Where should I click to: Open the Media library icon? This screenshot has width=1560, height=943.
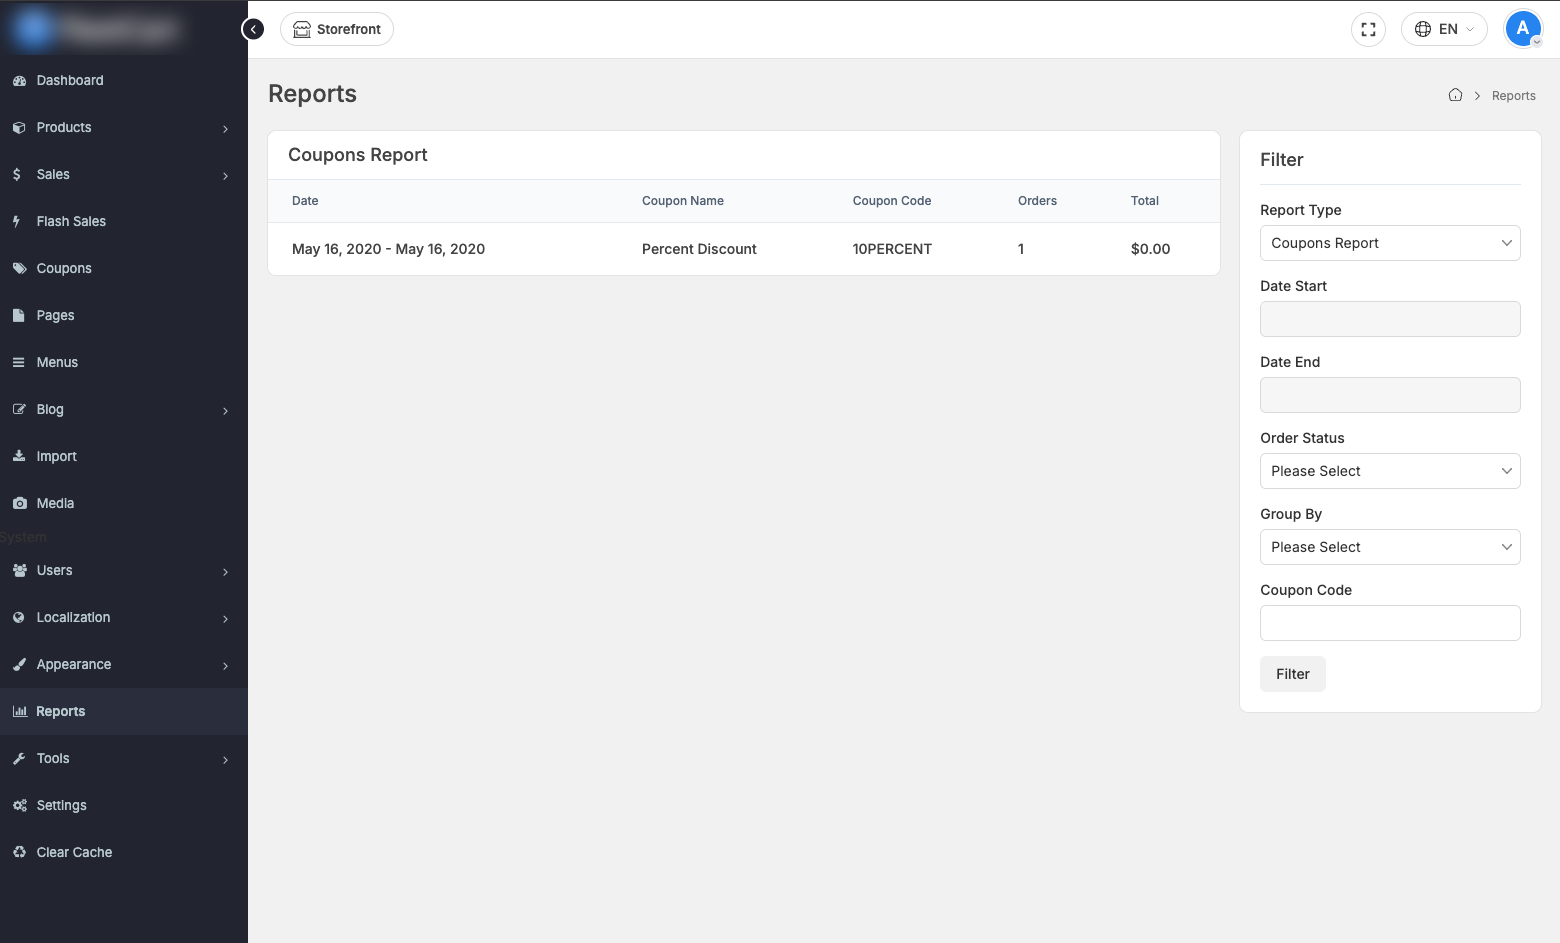click(20, 503)
